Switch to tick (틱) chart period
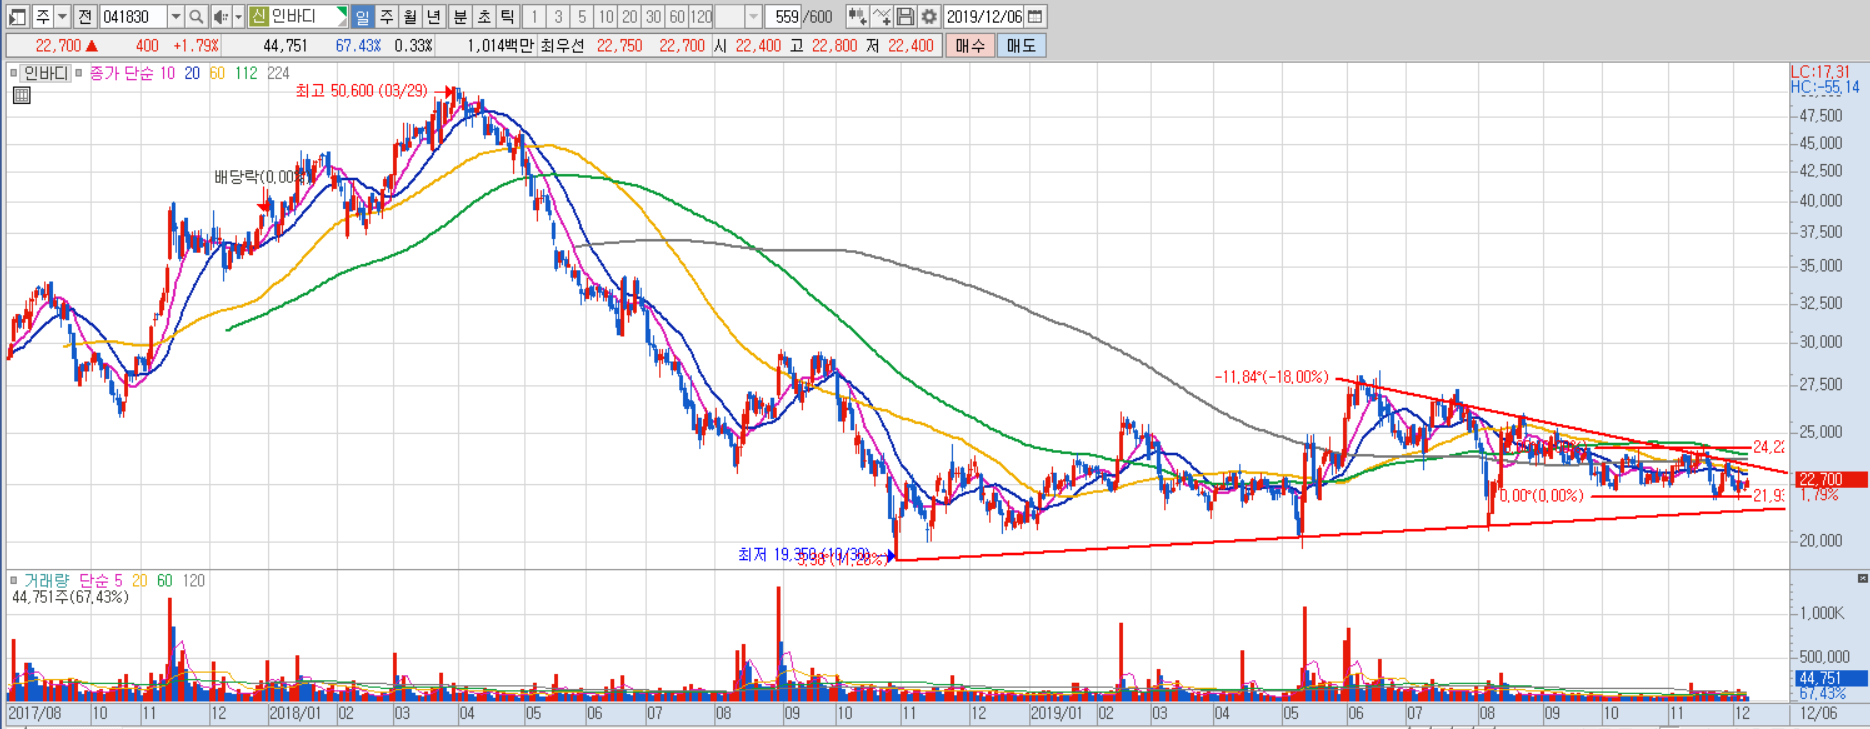This screenshot has height=729, width=1870. coord(508,16)
